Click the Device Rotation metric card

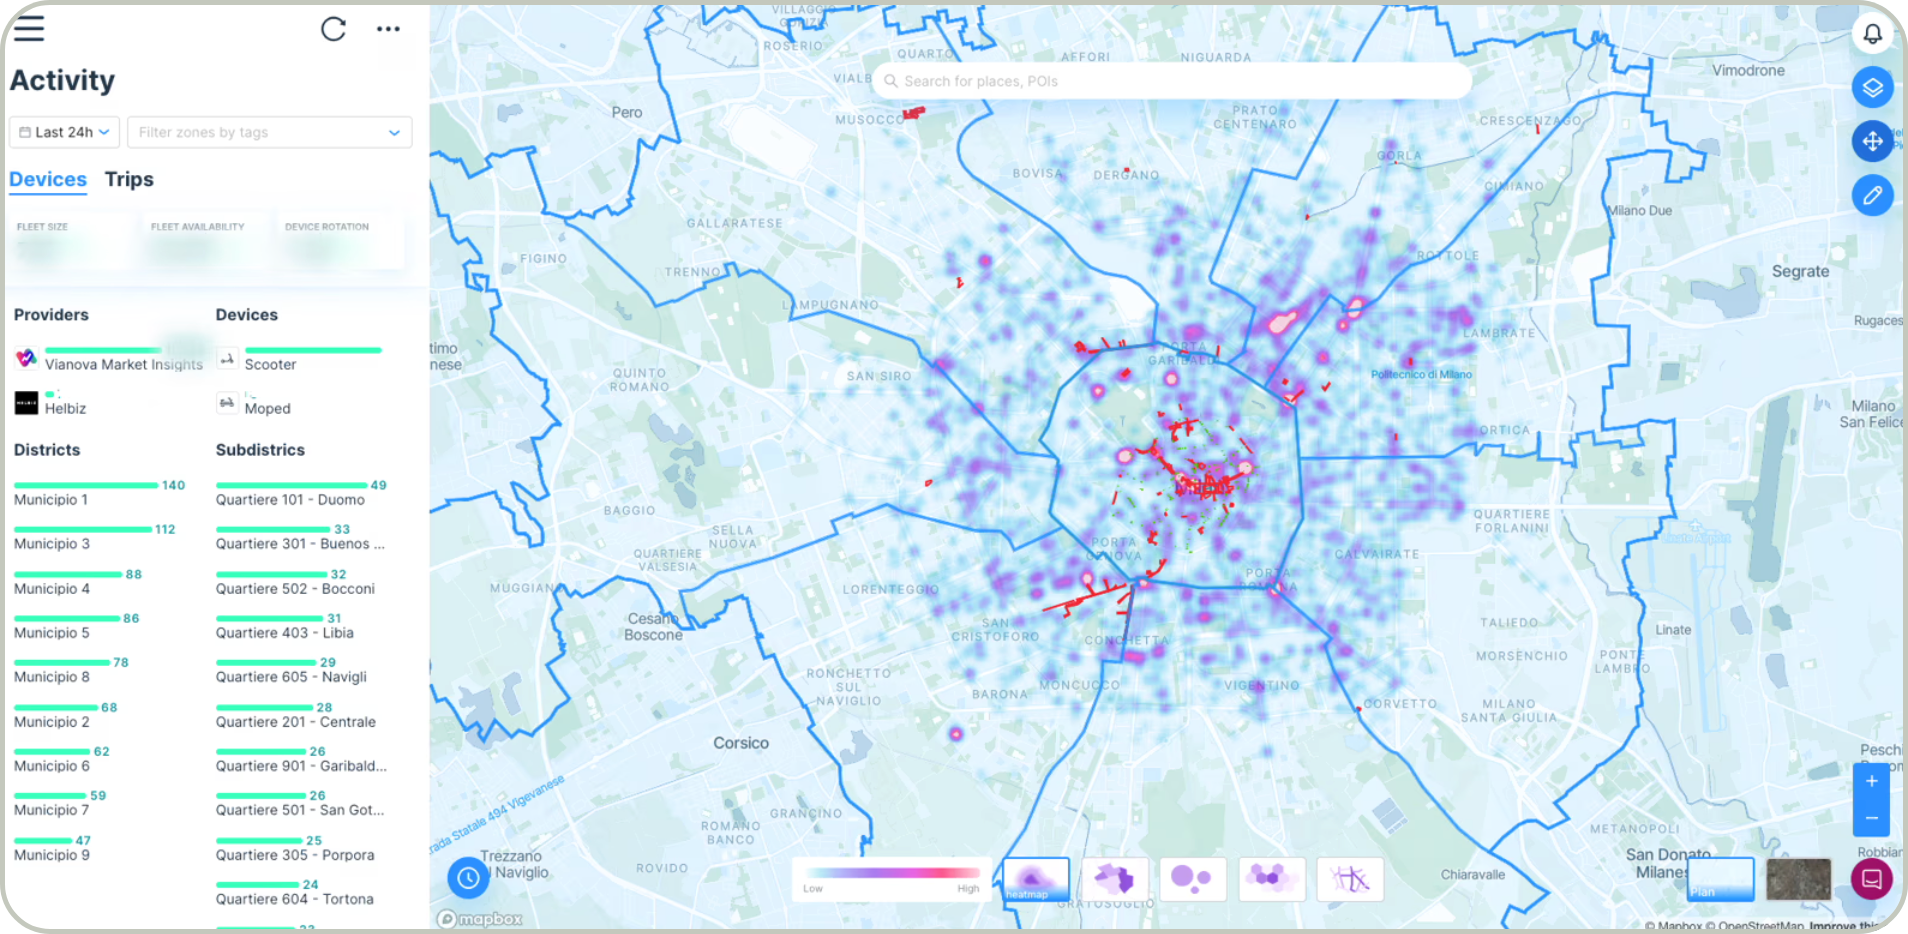(340, 241)
